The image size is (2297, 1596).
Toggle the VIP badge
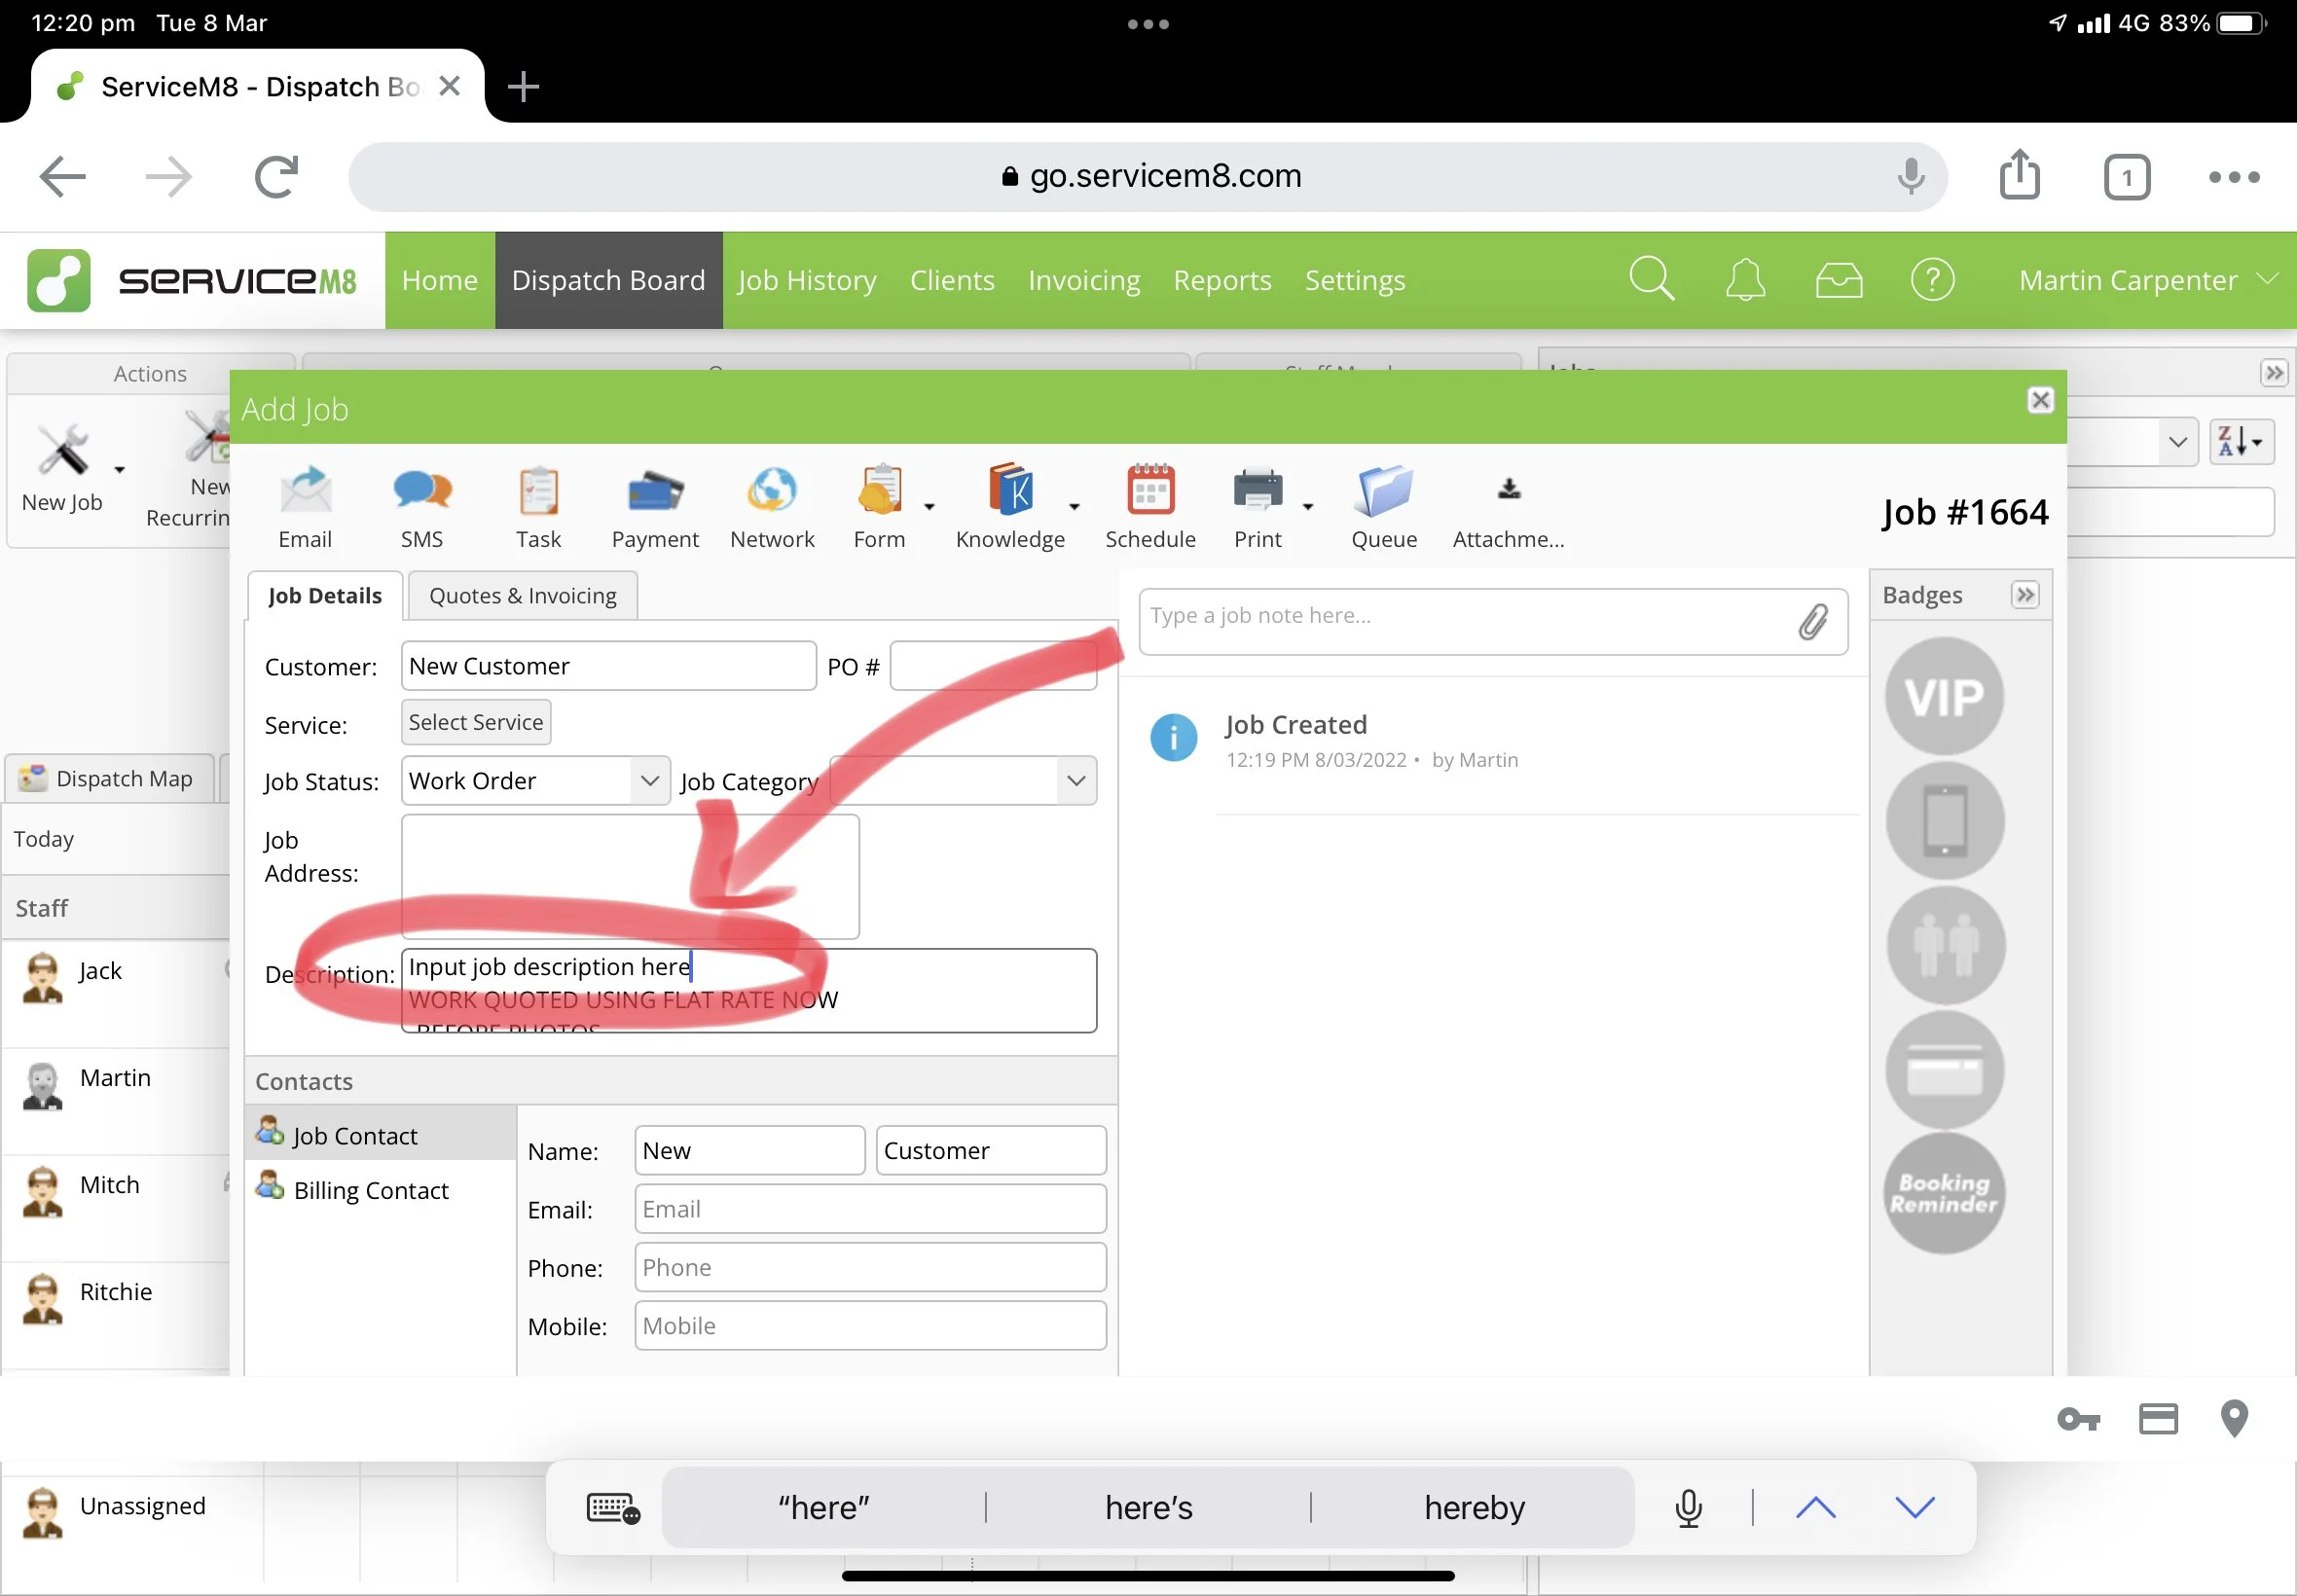pyautogui.click(x=1944, y=697)
